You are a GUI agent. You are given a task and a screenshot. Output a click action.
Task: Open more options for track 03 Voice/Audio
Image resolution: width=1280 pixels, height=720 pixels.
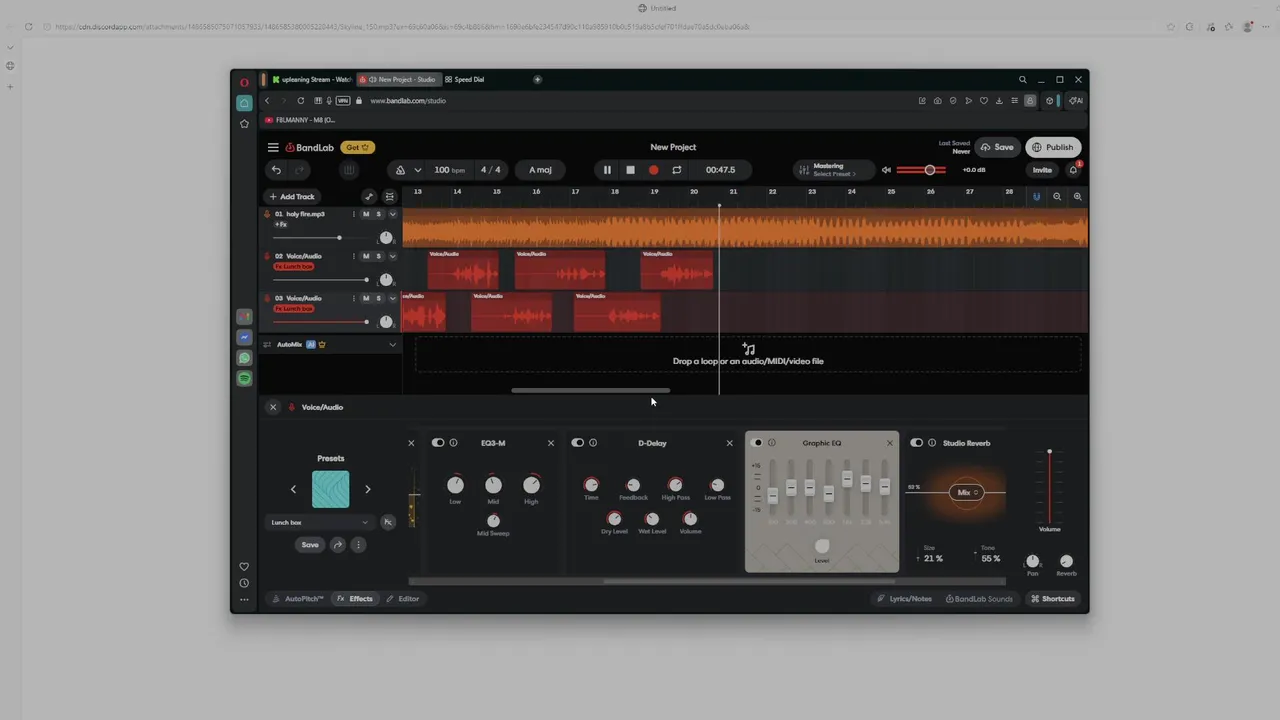[354, 298]
